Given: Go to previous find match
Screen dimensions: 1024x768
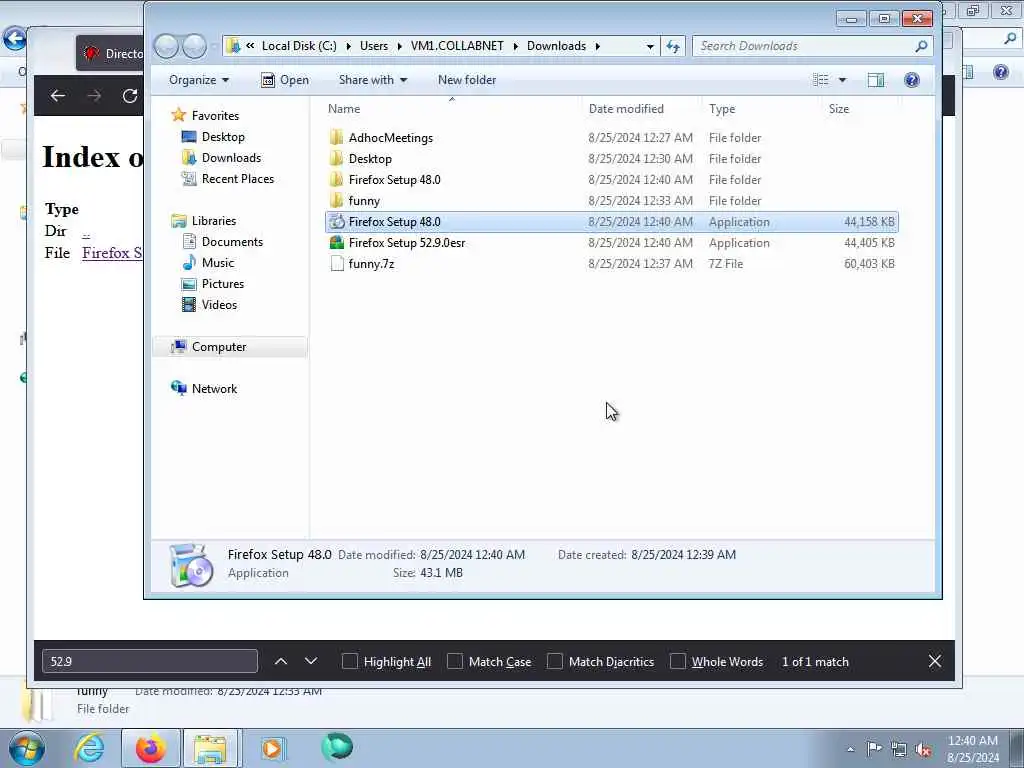Looking at the screenshot, I should (x=281, y=662).
